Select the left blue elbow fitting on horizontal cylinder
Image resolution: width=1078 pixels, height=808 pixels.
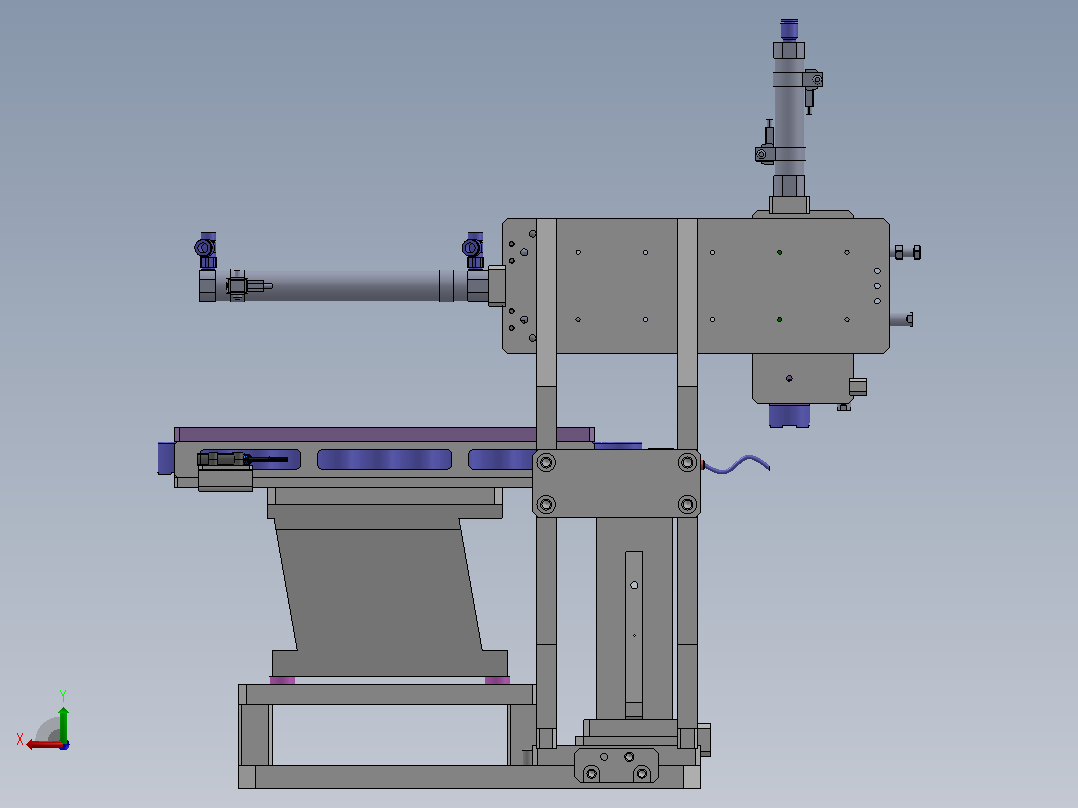(x=206, y=250)
